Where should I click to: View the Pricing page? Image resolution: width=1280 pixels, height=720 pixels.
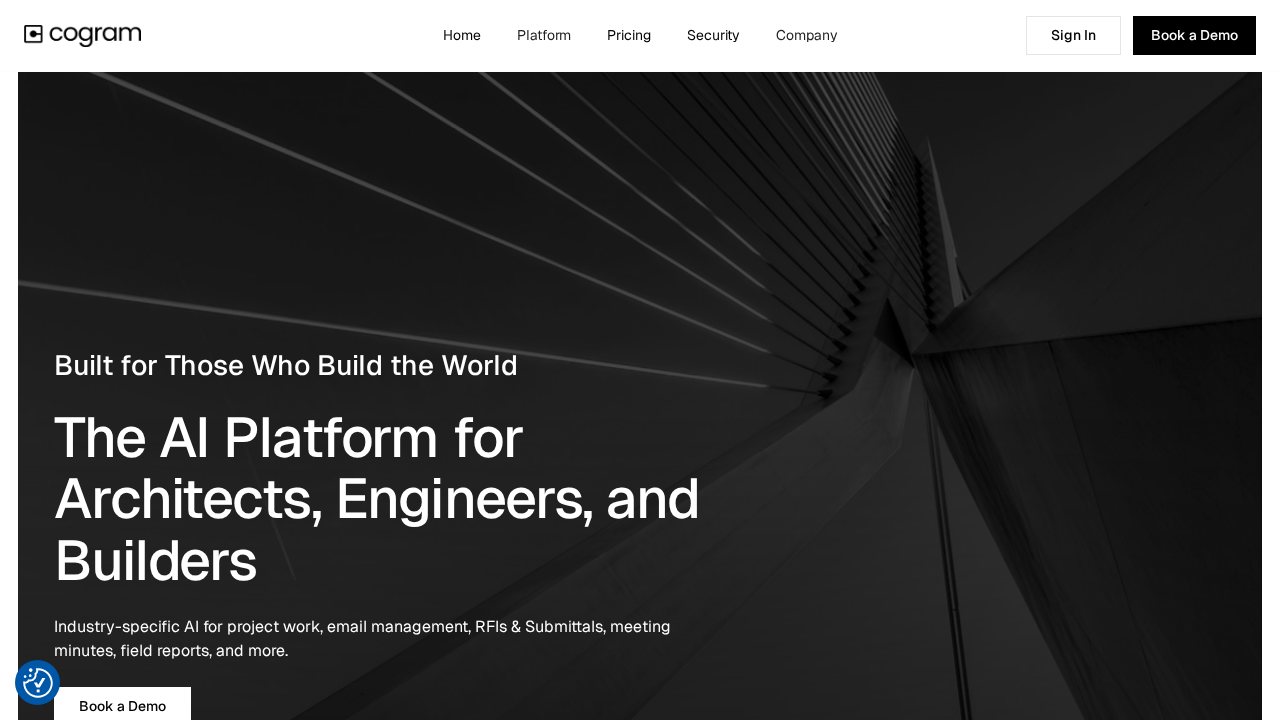click(x=629, y=35)
